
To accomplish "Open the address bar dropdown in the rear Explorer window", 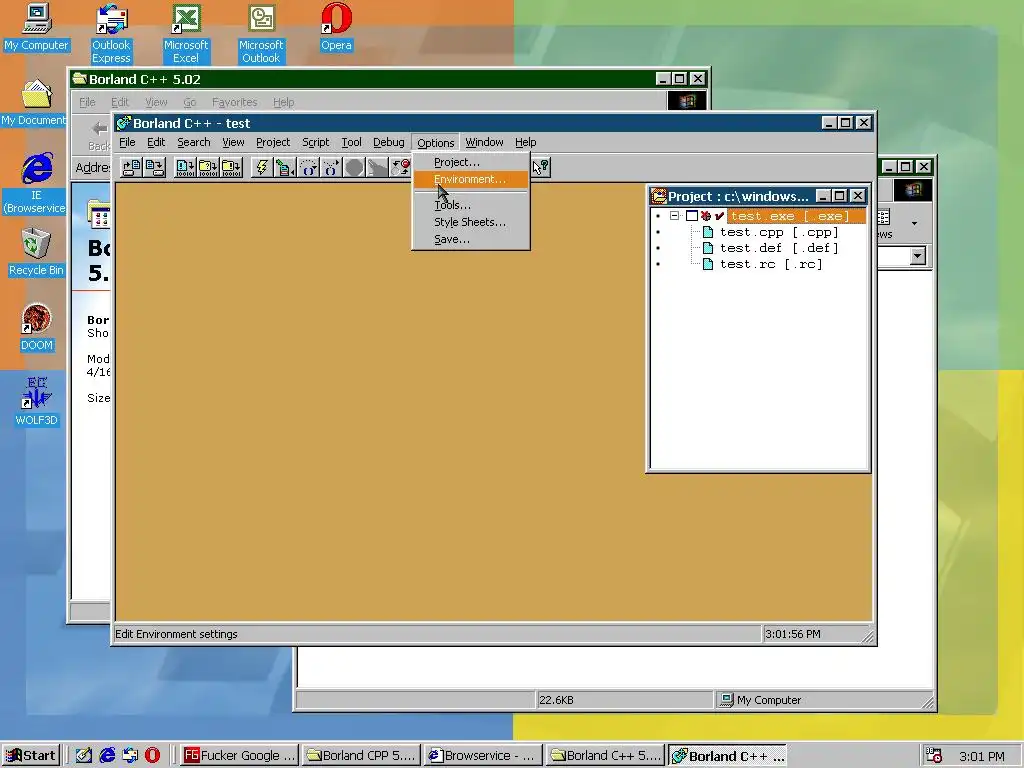I will tap(918, 255).
